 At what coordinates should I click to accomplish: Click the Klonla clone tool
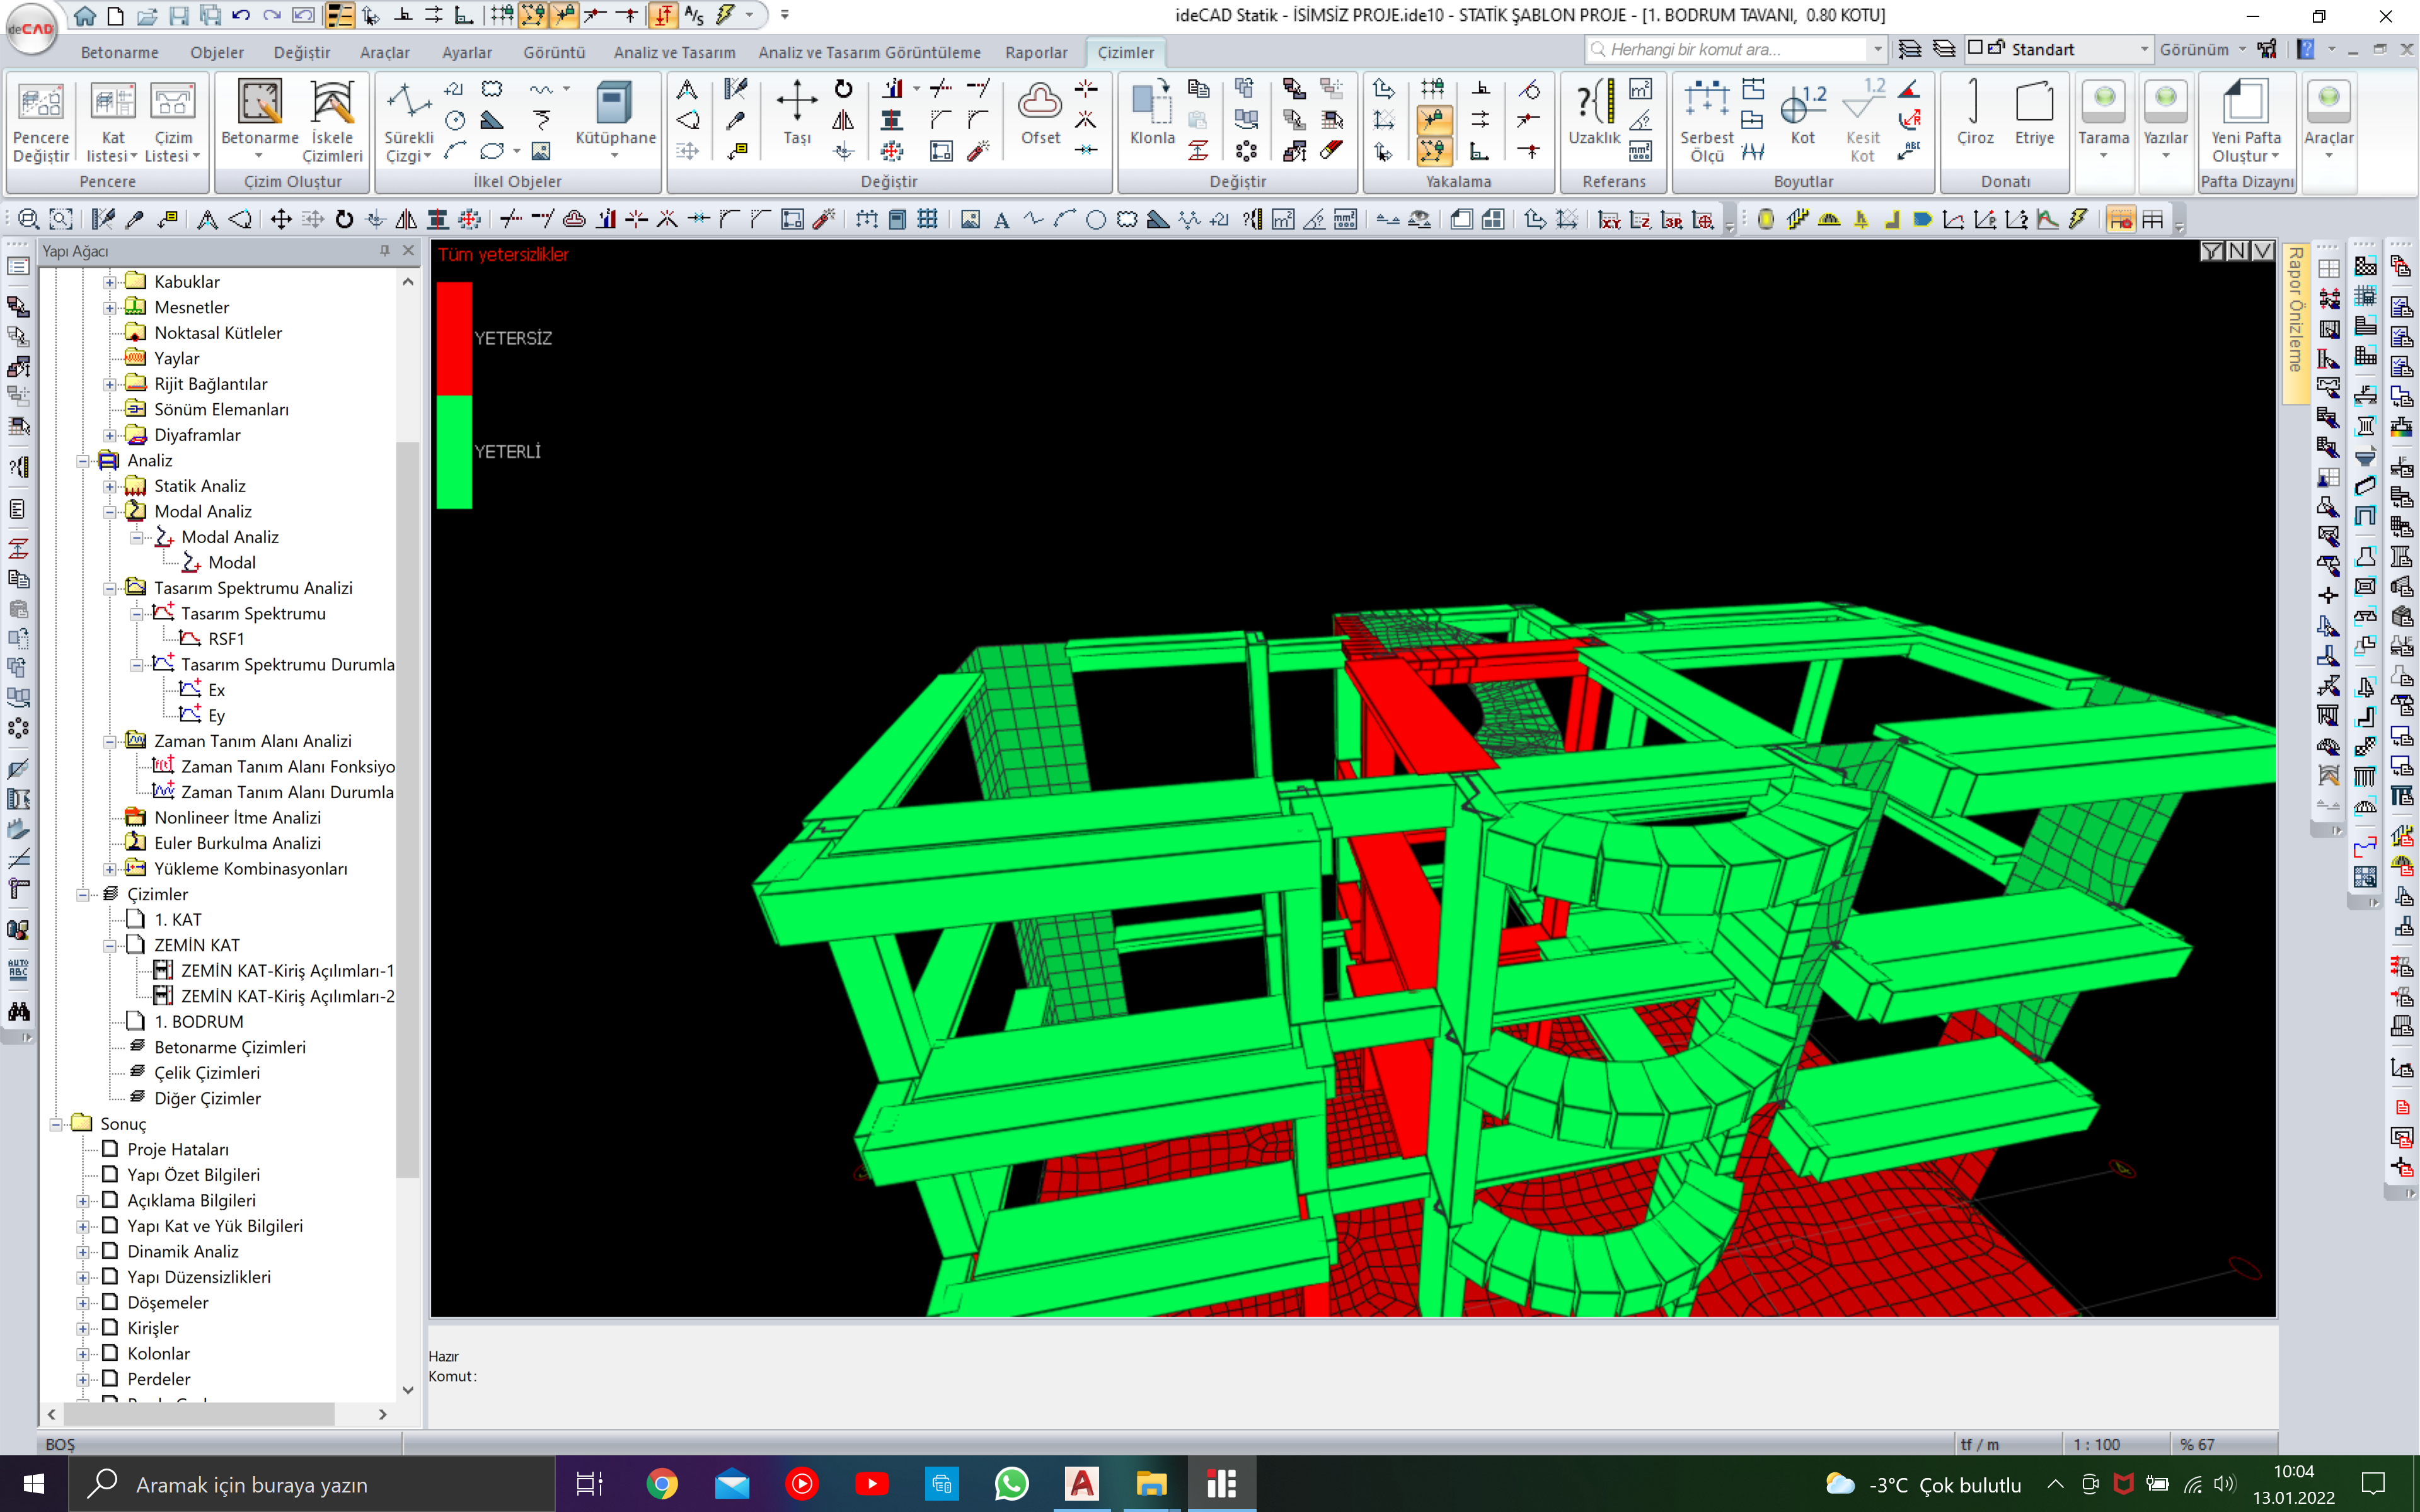[x=1152, y=113]
